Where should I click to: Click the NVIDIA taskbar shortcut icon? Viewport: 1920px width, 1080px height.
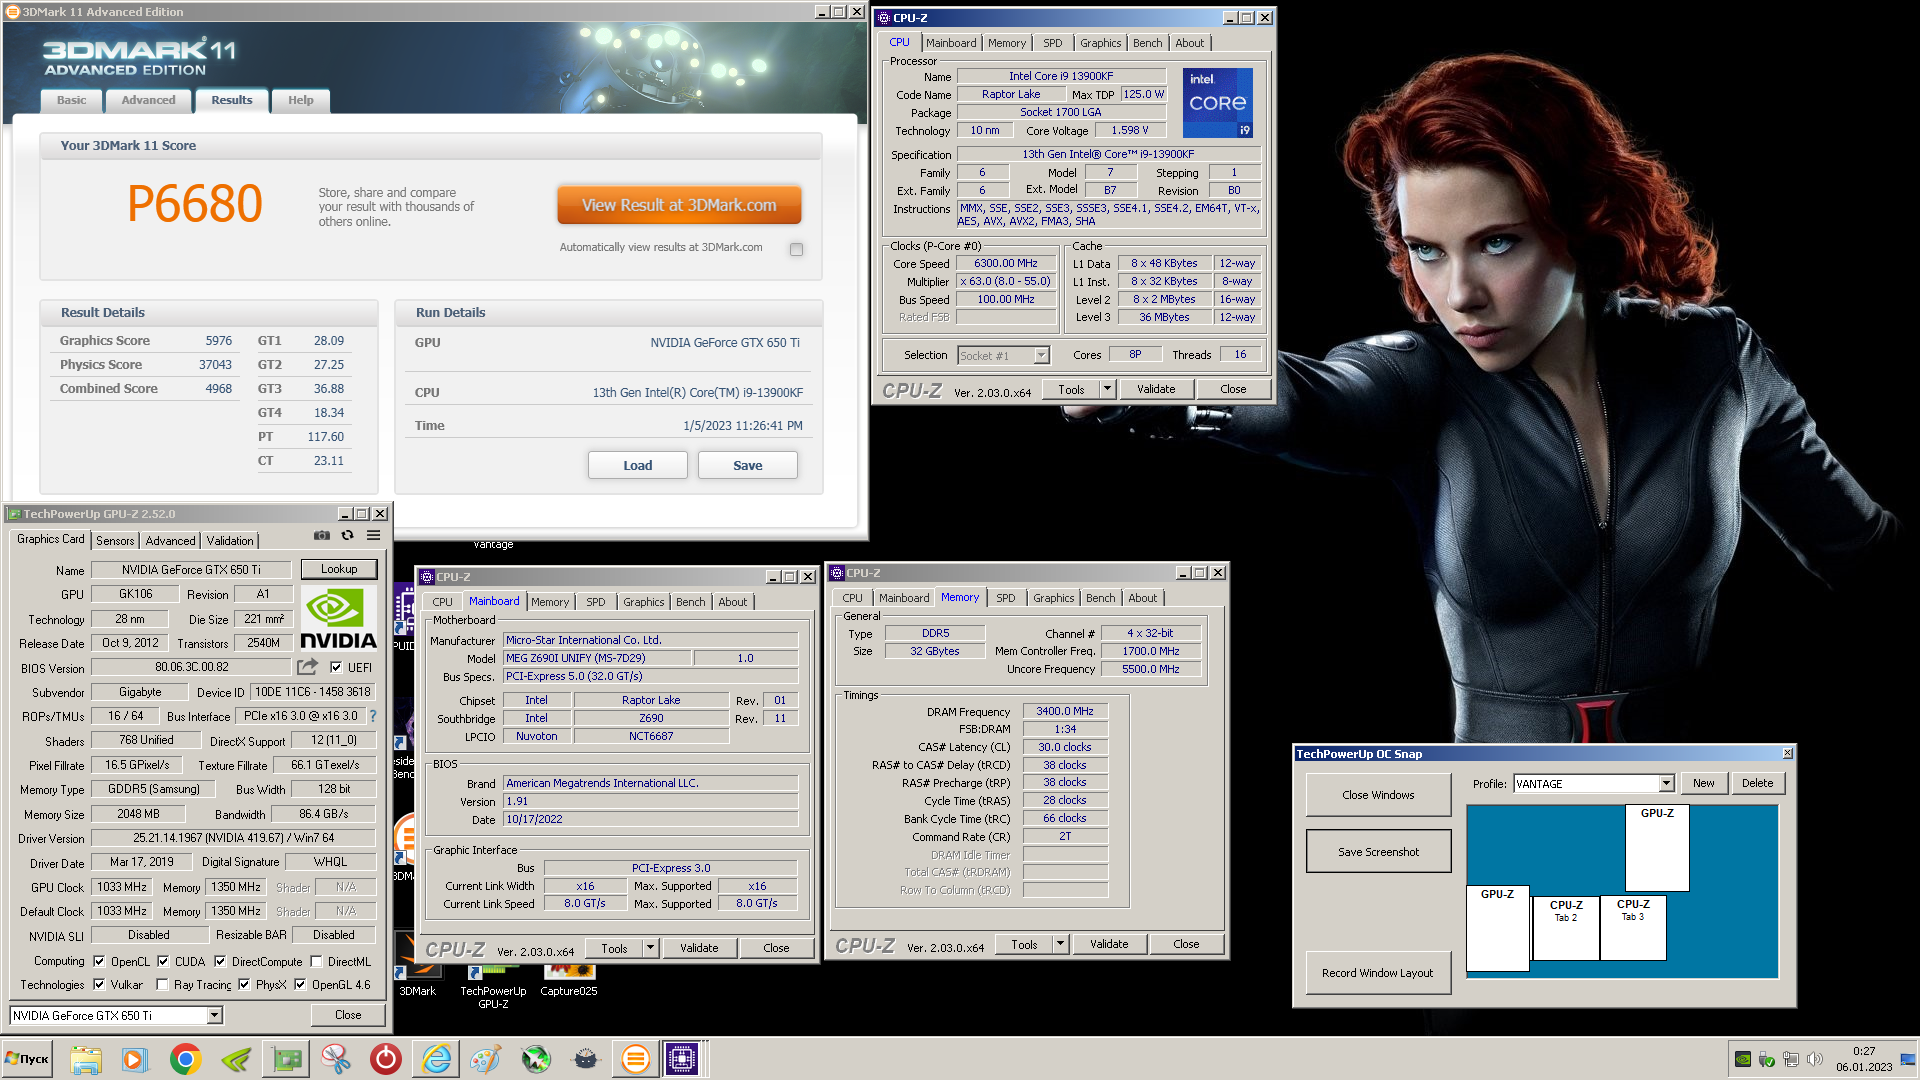[236, 1059]
